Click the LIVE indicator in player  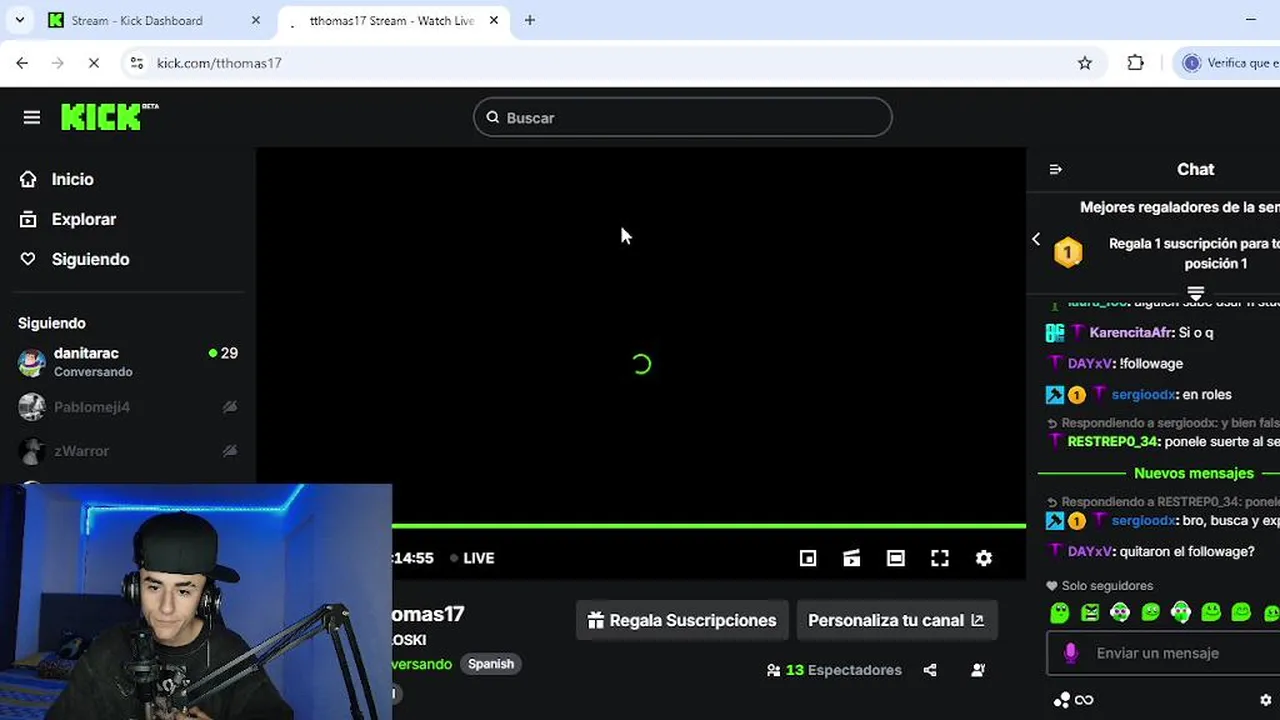point(472,558)
